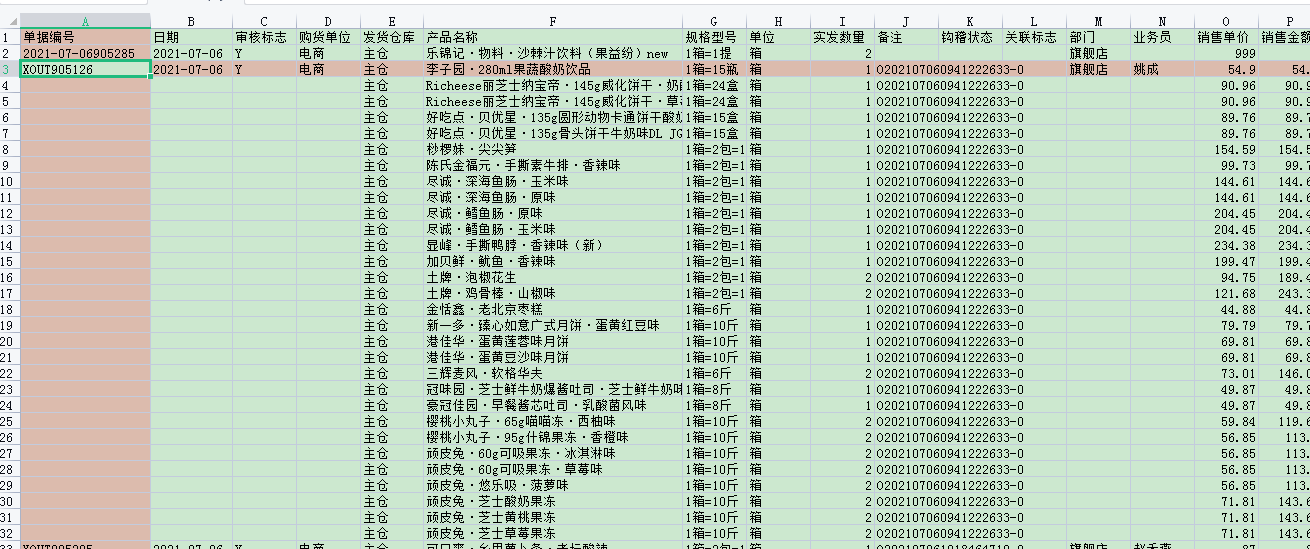Viewport: 1310px width, 549px height.
Task: Click the 秒椤妹·尖尖笋 cell
Action: tap(553, 149)
